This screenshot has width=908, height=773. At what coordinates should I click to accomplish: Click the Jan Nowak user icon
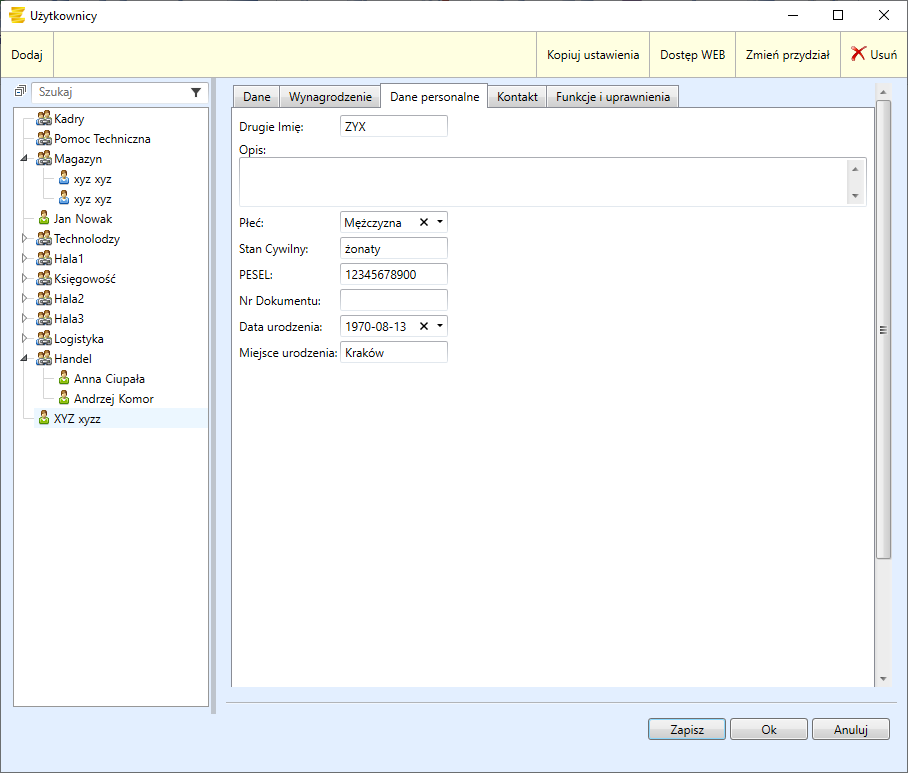tap(44, 219)
